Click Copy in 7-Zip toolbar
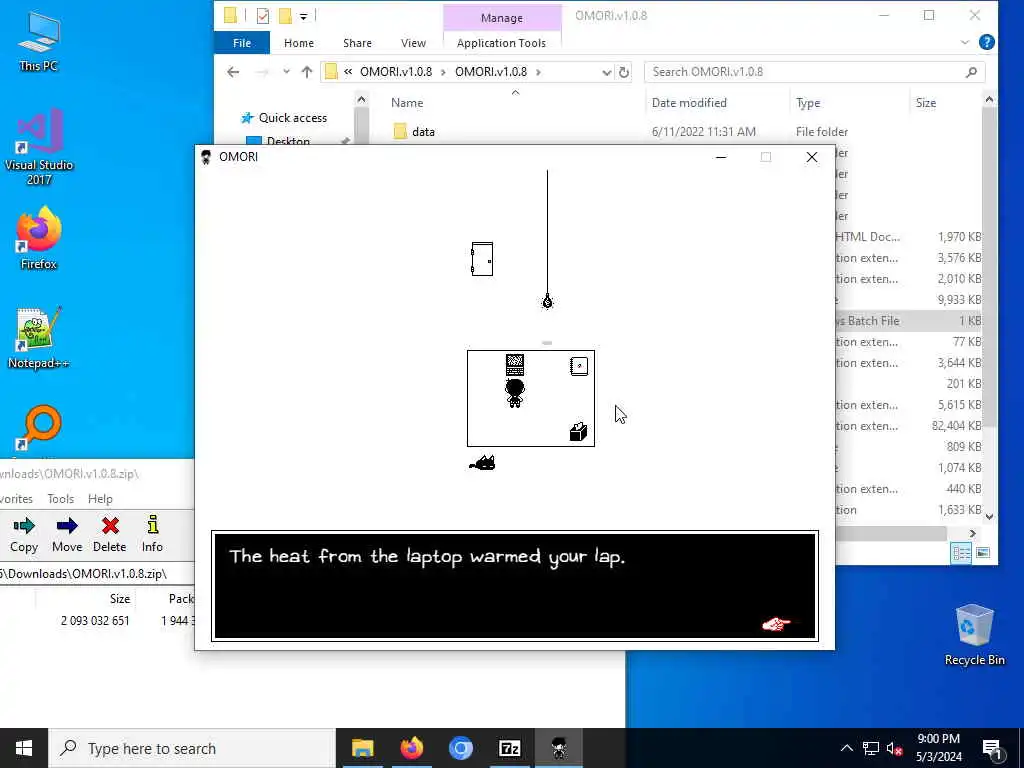 coord(24,534)
